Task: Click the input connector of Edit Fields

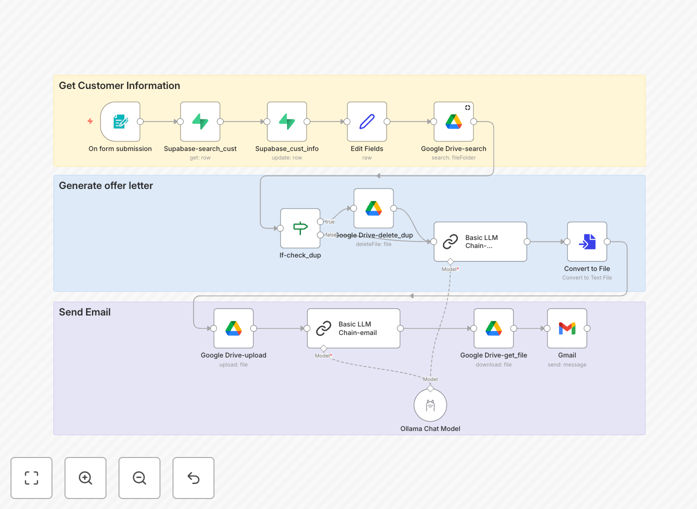Action: (347, 121)
